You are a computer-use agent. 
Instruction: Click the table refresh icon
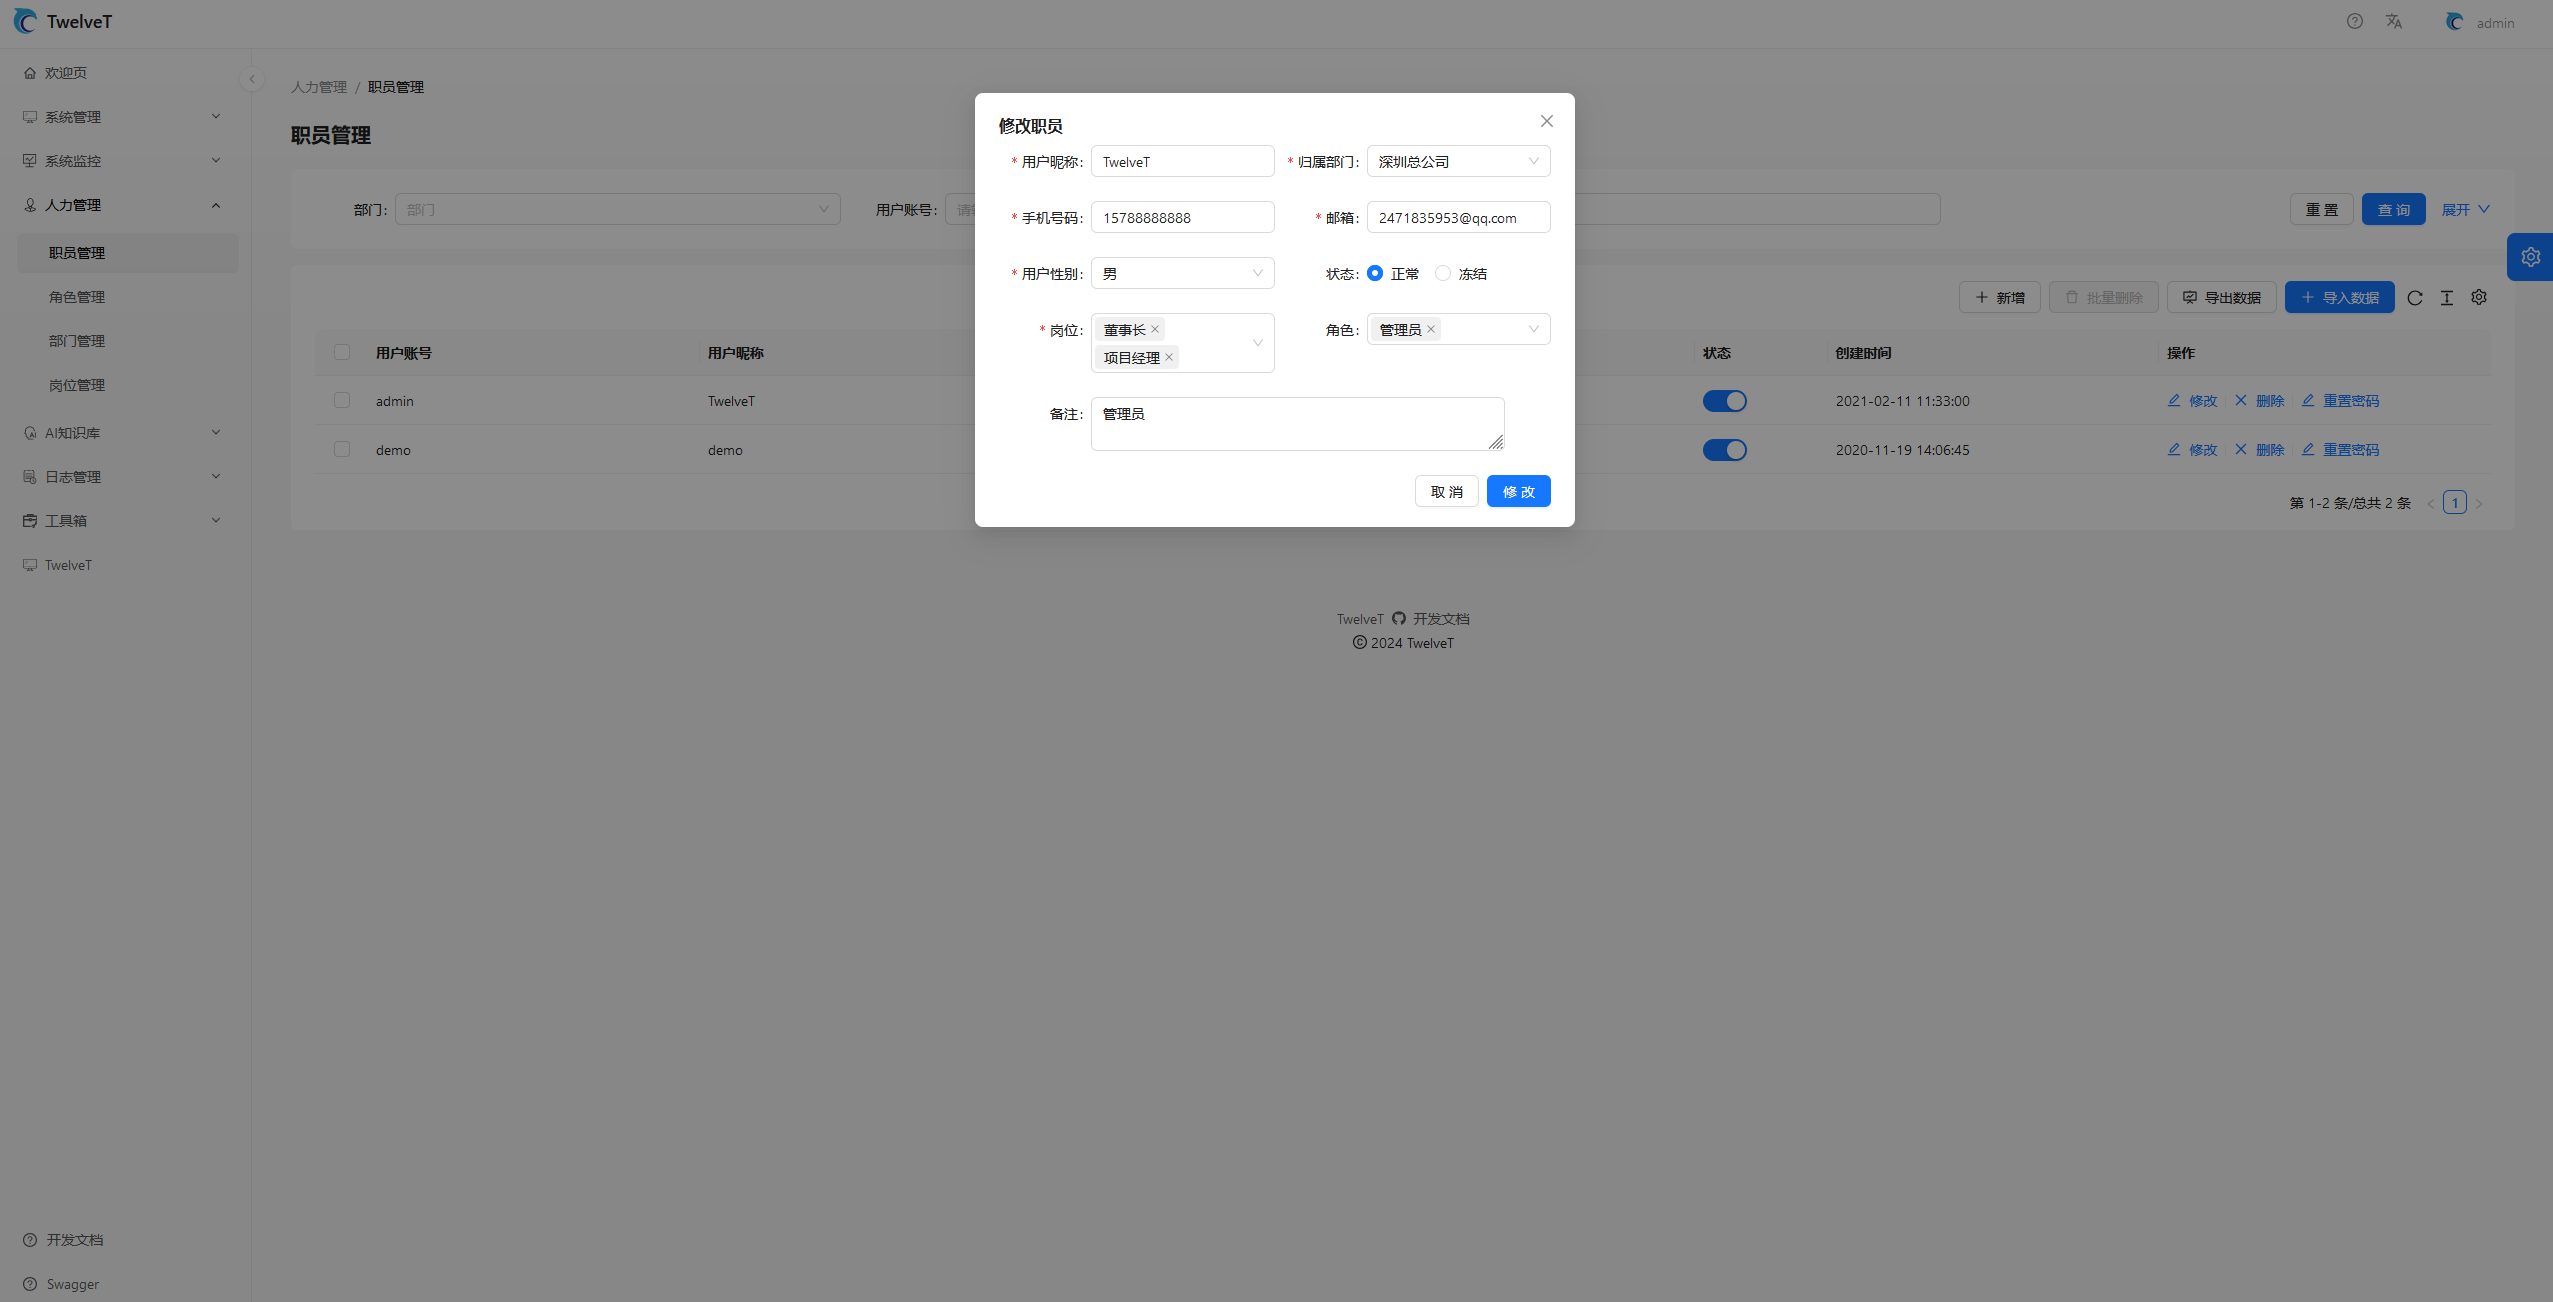2415,298
